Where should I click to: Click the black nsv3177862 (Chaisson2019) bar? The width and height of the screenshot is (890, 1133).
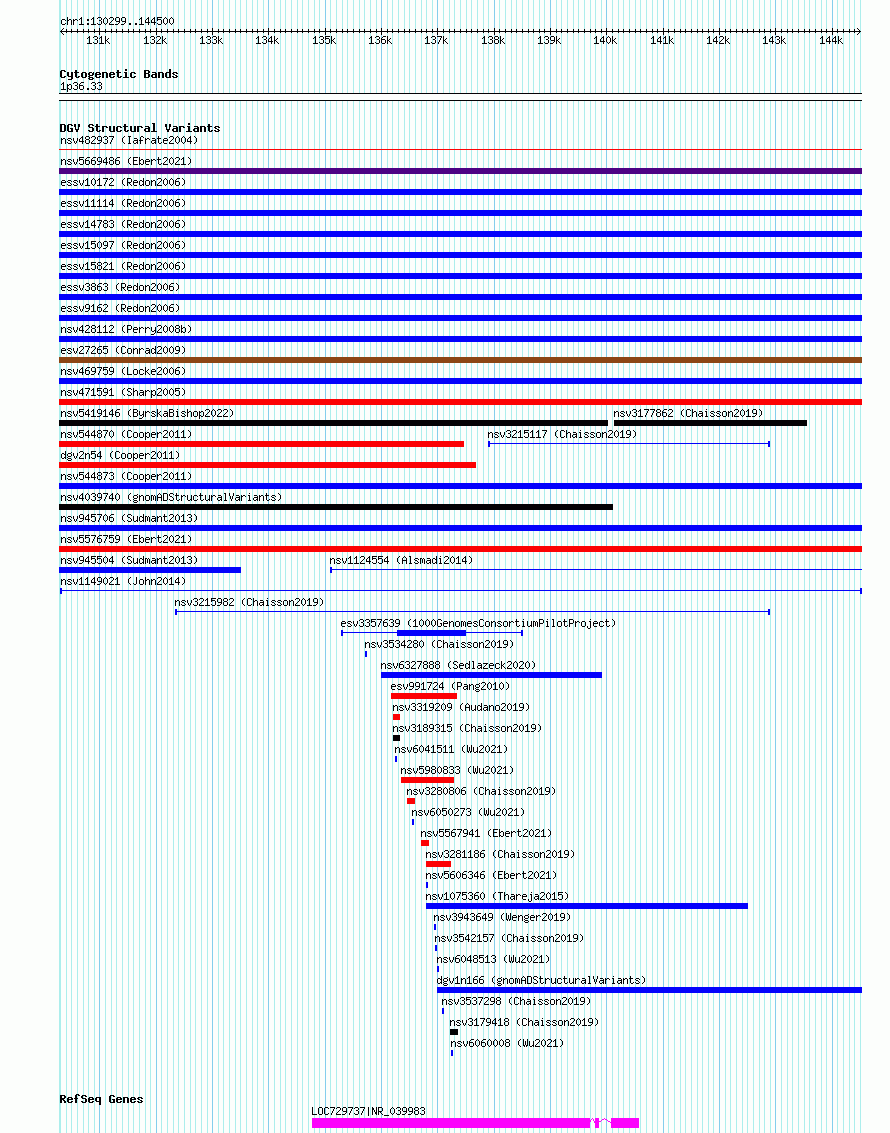pos(710,423)
